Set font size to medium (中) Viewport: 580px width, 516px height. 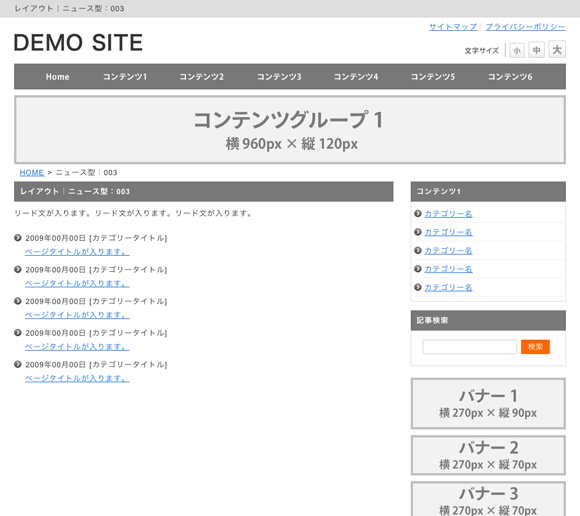(x=536, y=50)
